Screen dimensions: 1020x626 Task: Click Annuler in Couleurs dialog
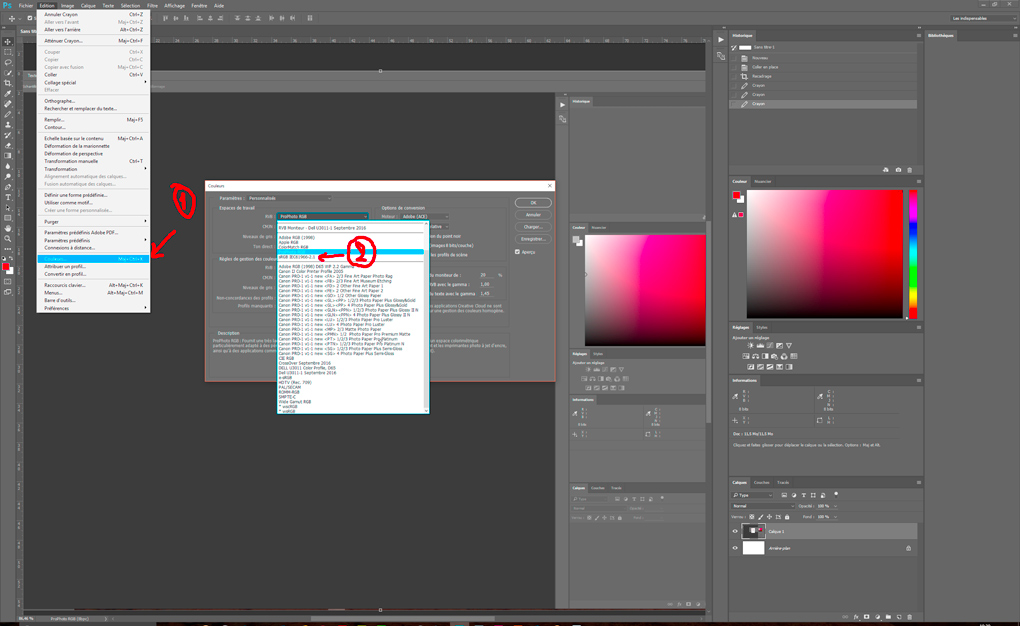(533, 215)
